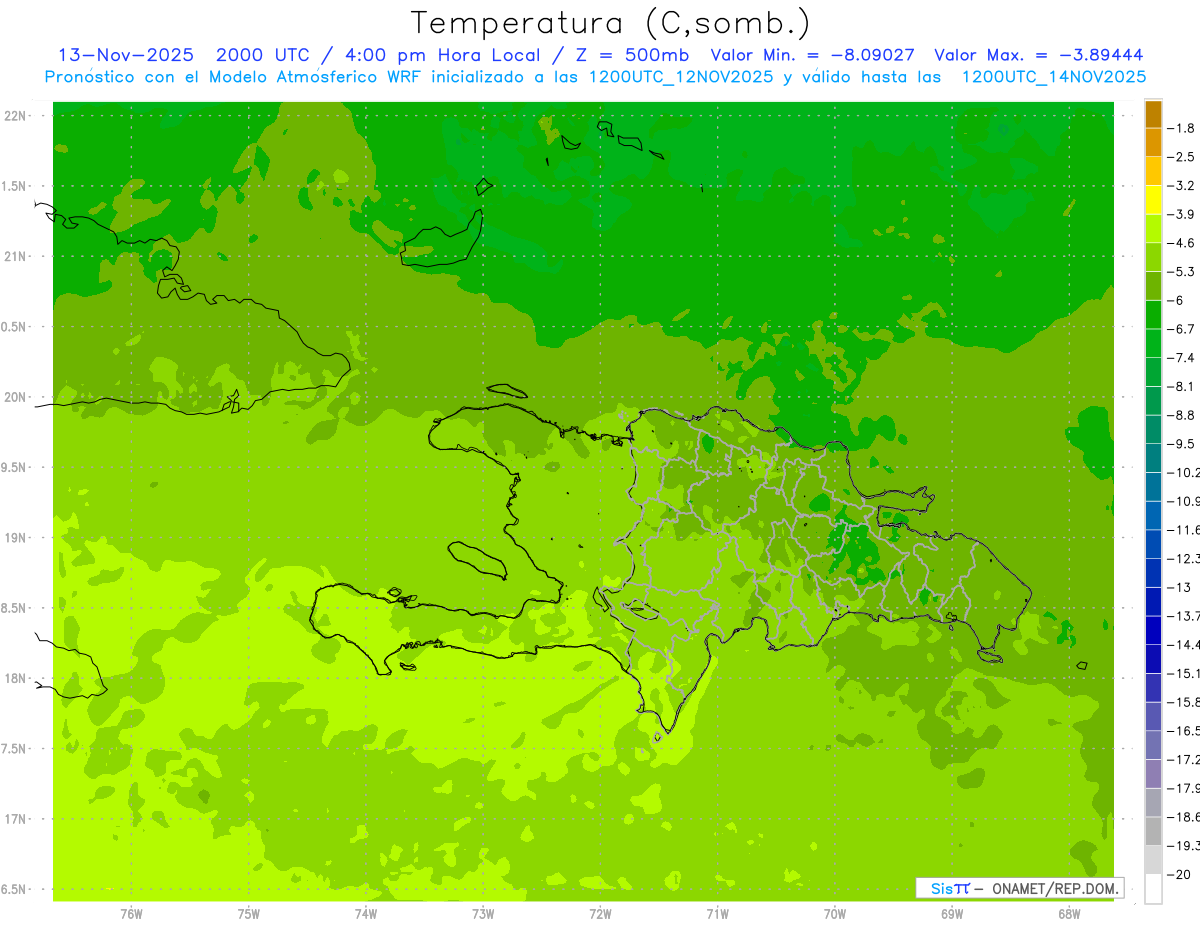Viewport: 1200px width, 927px height.
Task: Click the '72W' longitude label
Action: coord(601,914)
